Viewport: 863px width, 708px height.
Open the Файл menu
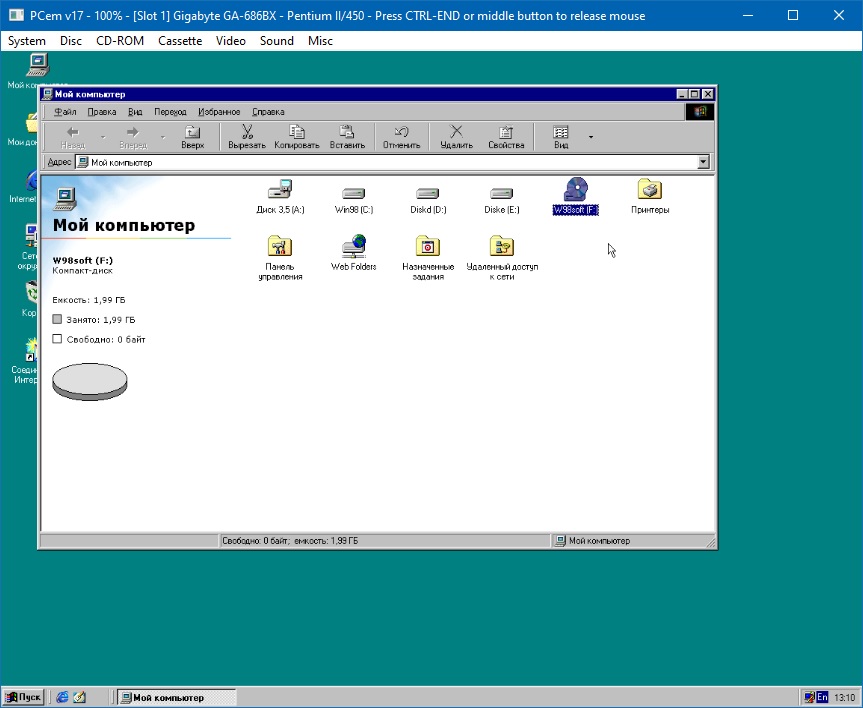pyautogui.click(x=65, y=112)
